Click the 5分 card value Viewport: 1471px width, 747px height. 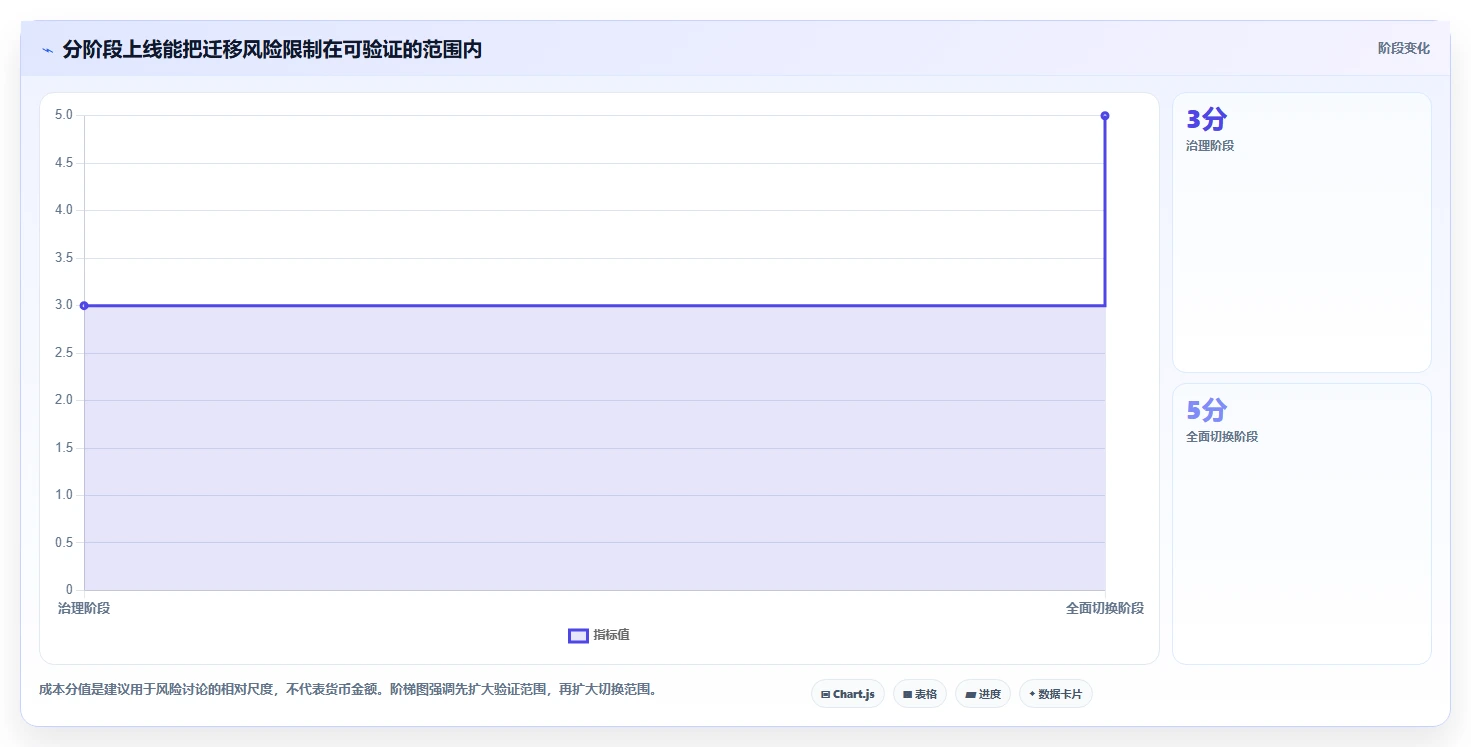click(1206, 410)
